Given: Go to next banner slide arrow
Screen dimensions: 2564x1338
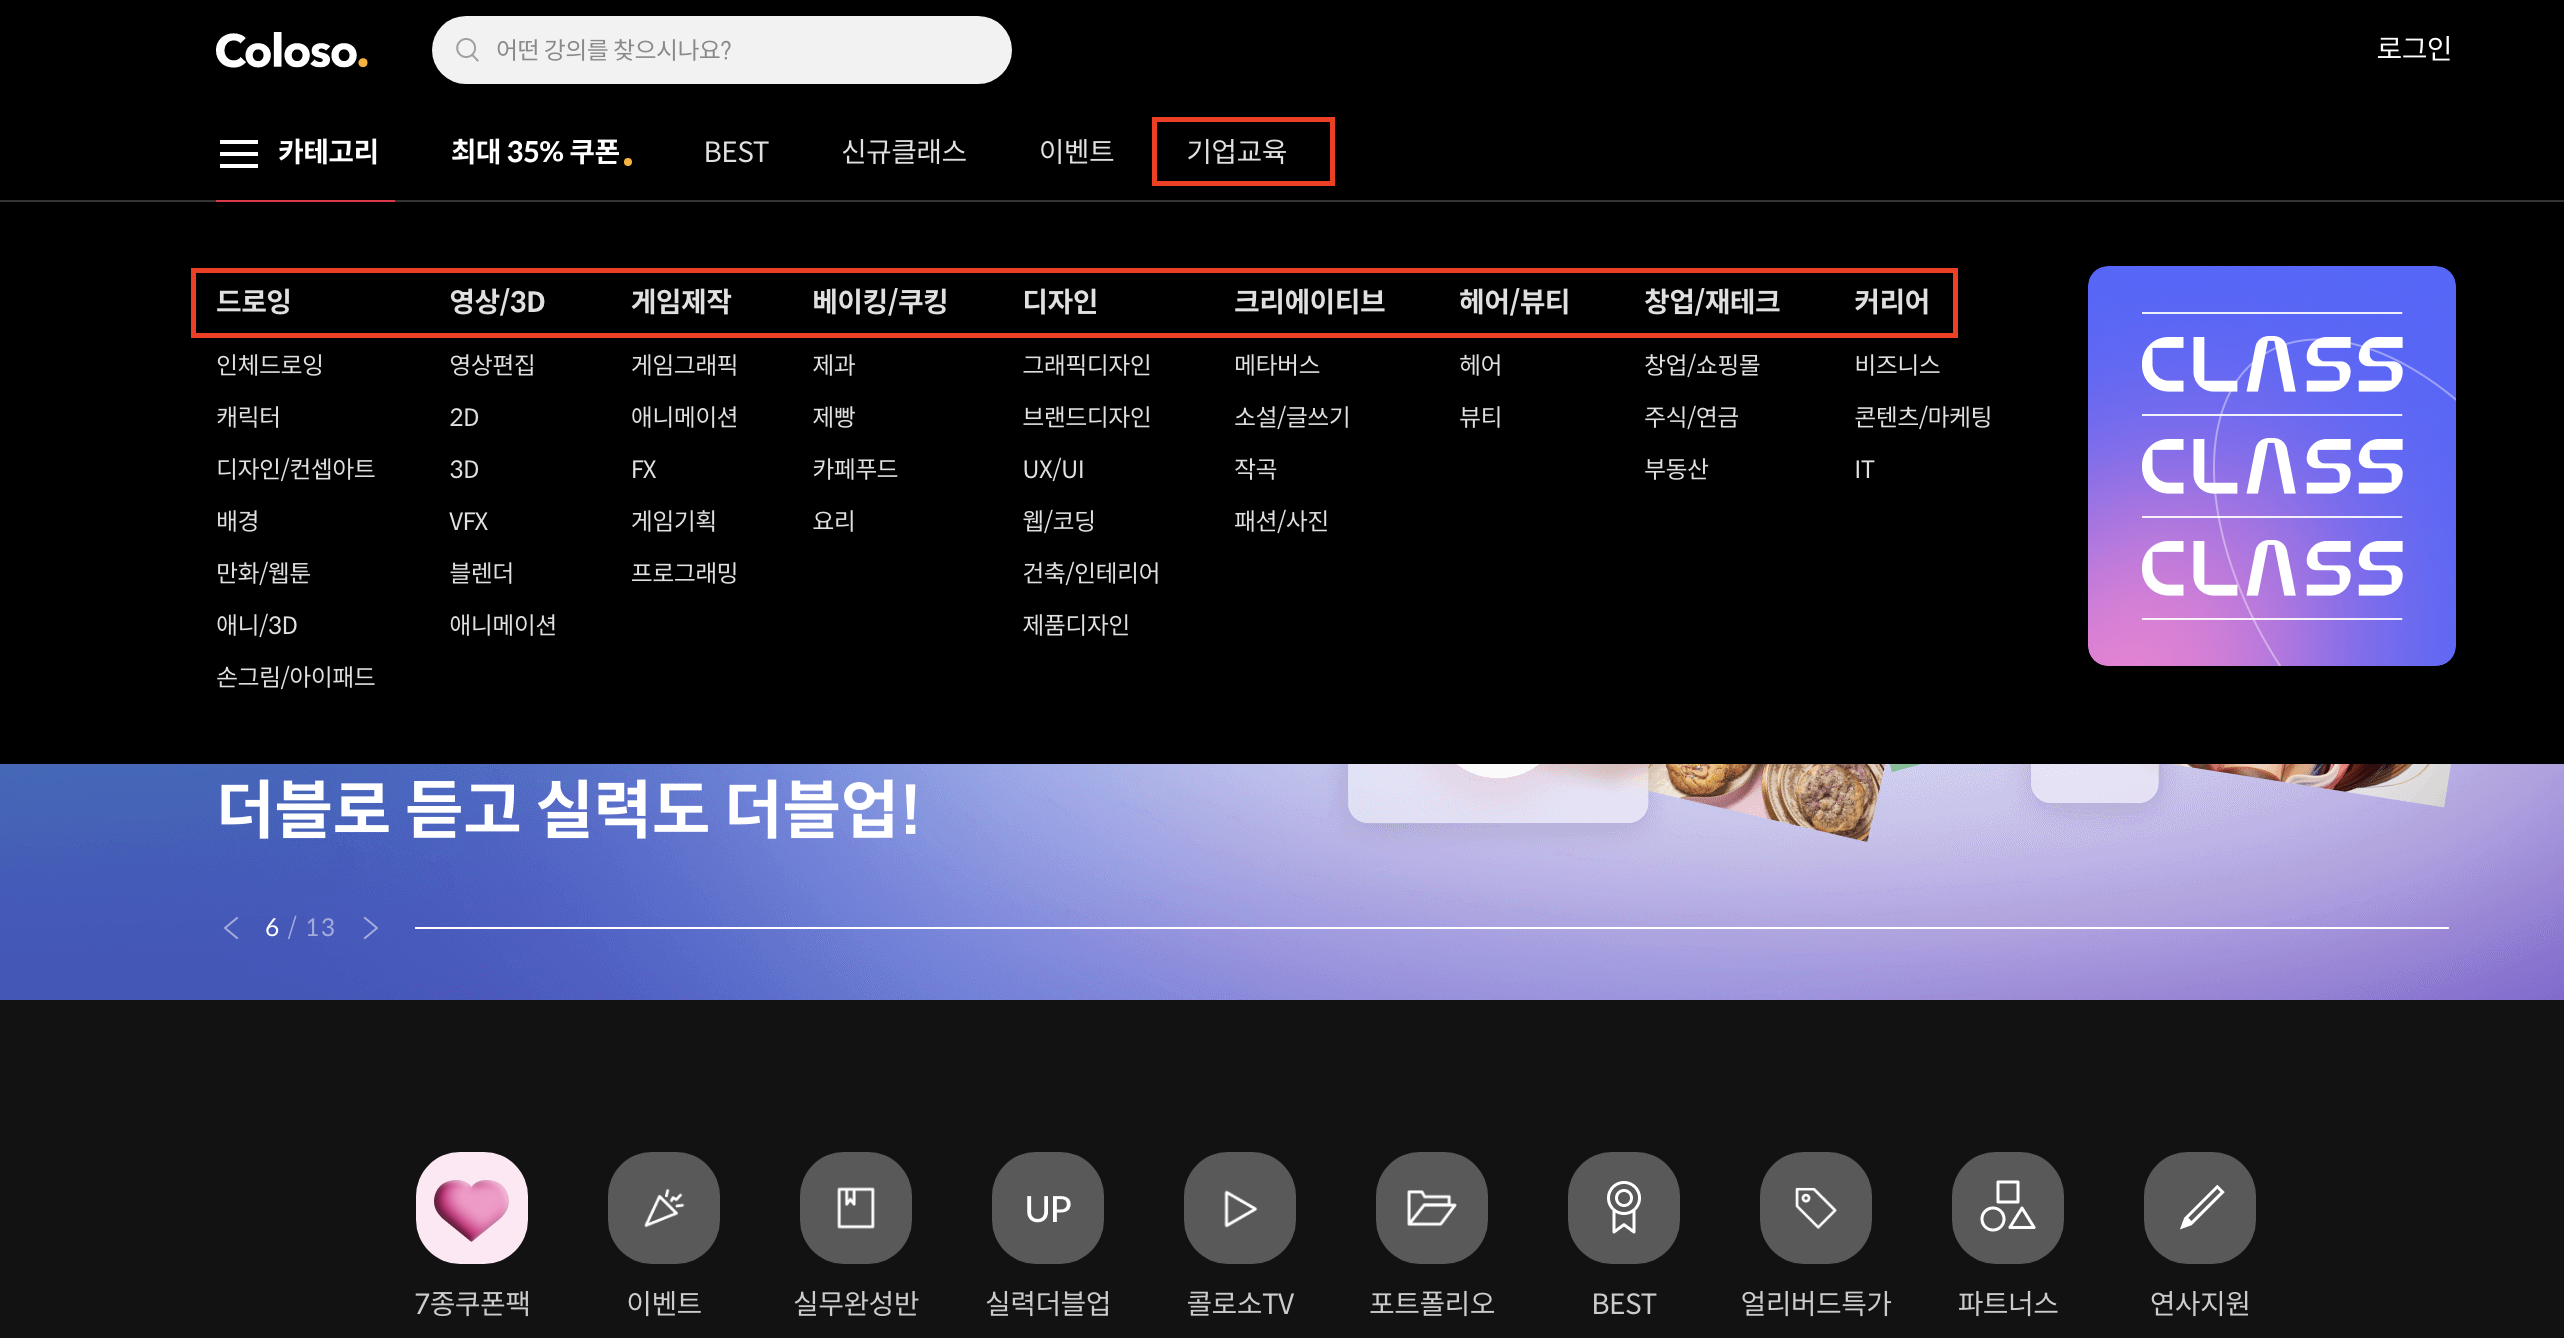Looking at the screenshot, I should coord(371,928).
